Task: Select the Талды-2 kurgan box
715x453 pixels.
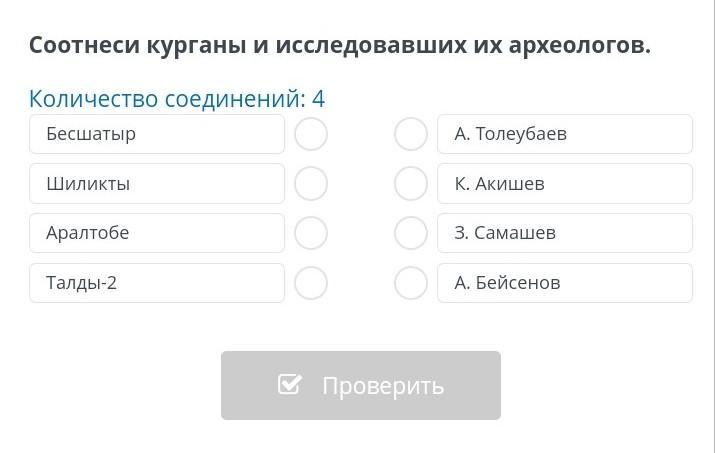Action: (x=157, y=283)
